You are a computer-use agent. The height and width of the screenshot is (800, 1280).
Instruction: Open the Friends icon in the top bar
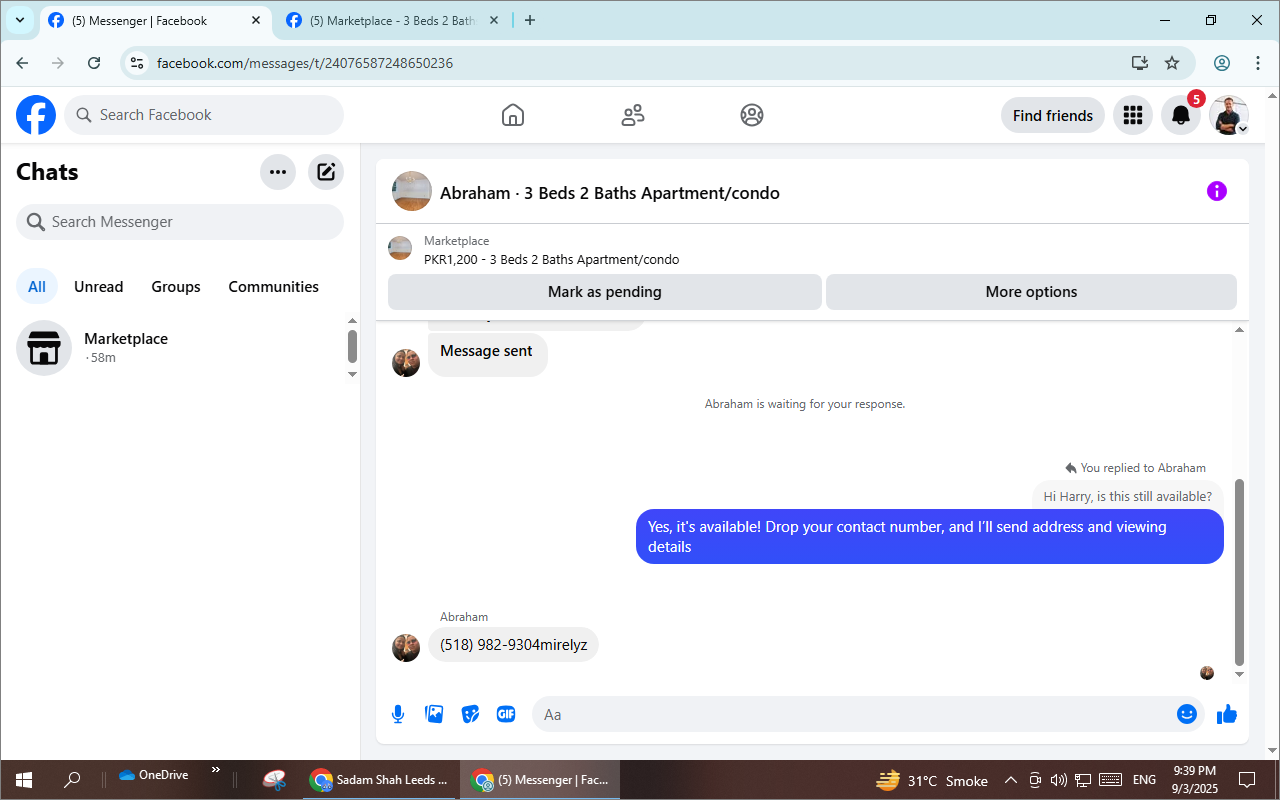pos(633,115)
